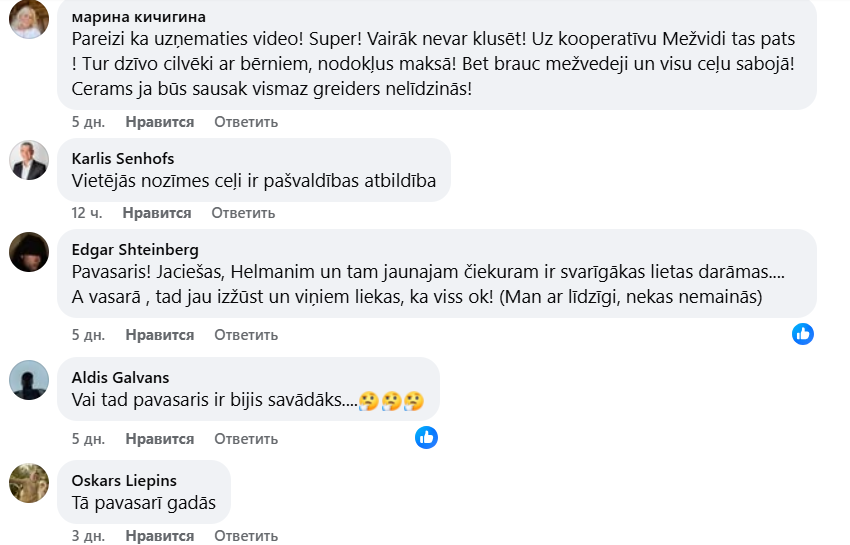Click the 3 дн. timestamp on Oskars' comment

click(88, 536)
